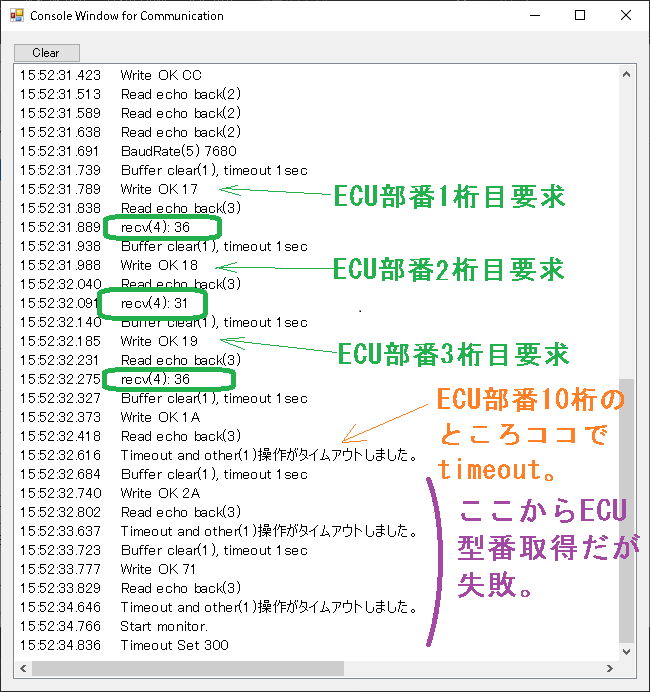Screen dimensions: 650x692
Task: Click the timestamp 15:52:31.638
Action: click(x=60, y=132)
